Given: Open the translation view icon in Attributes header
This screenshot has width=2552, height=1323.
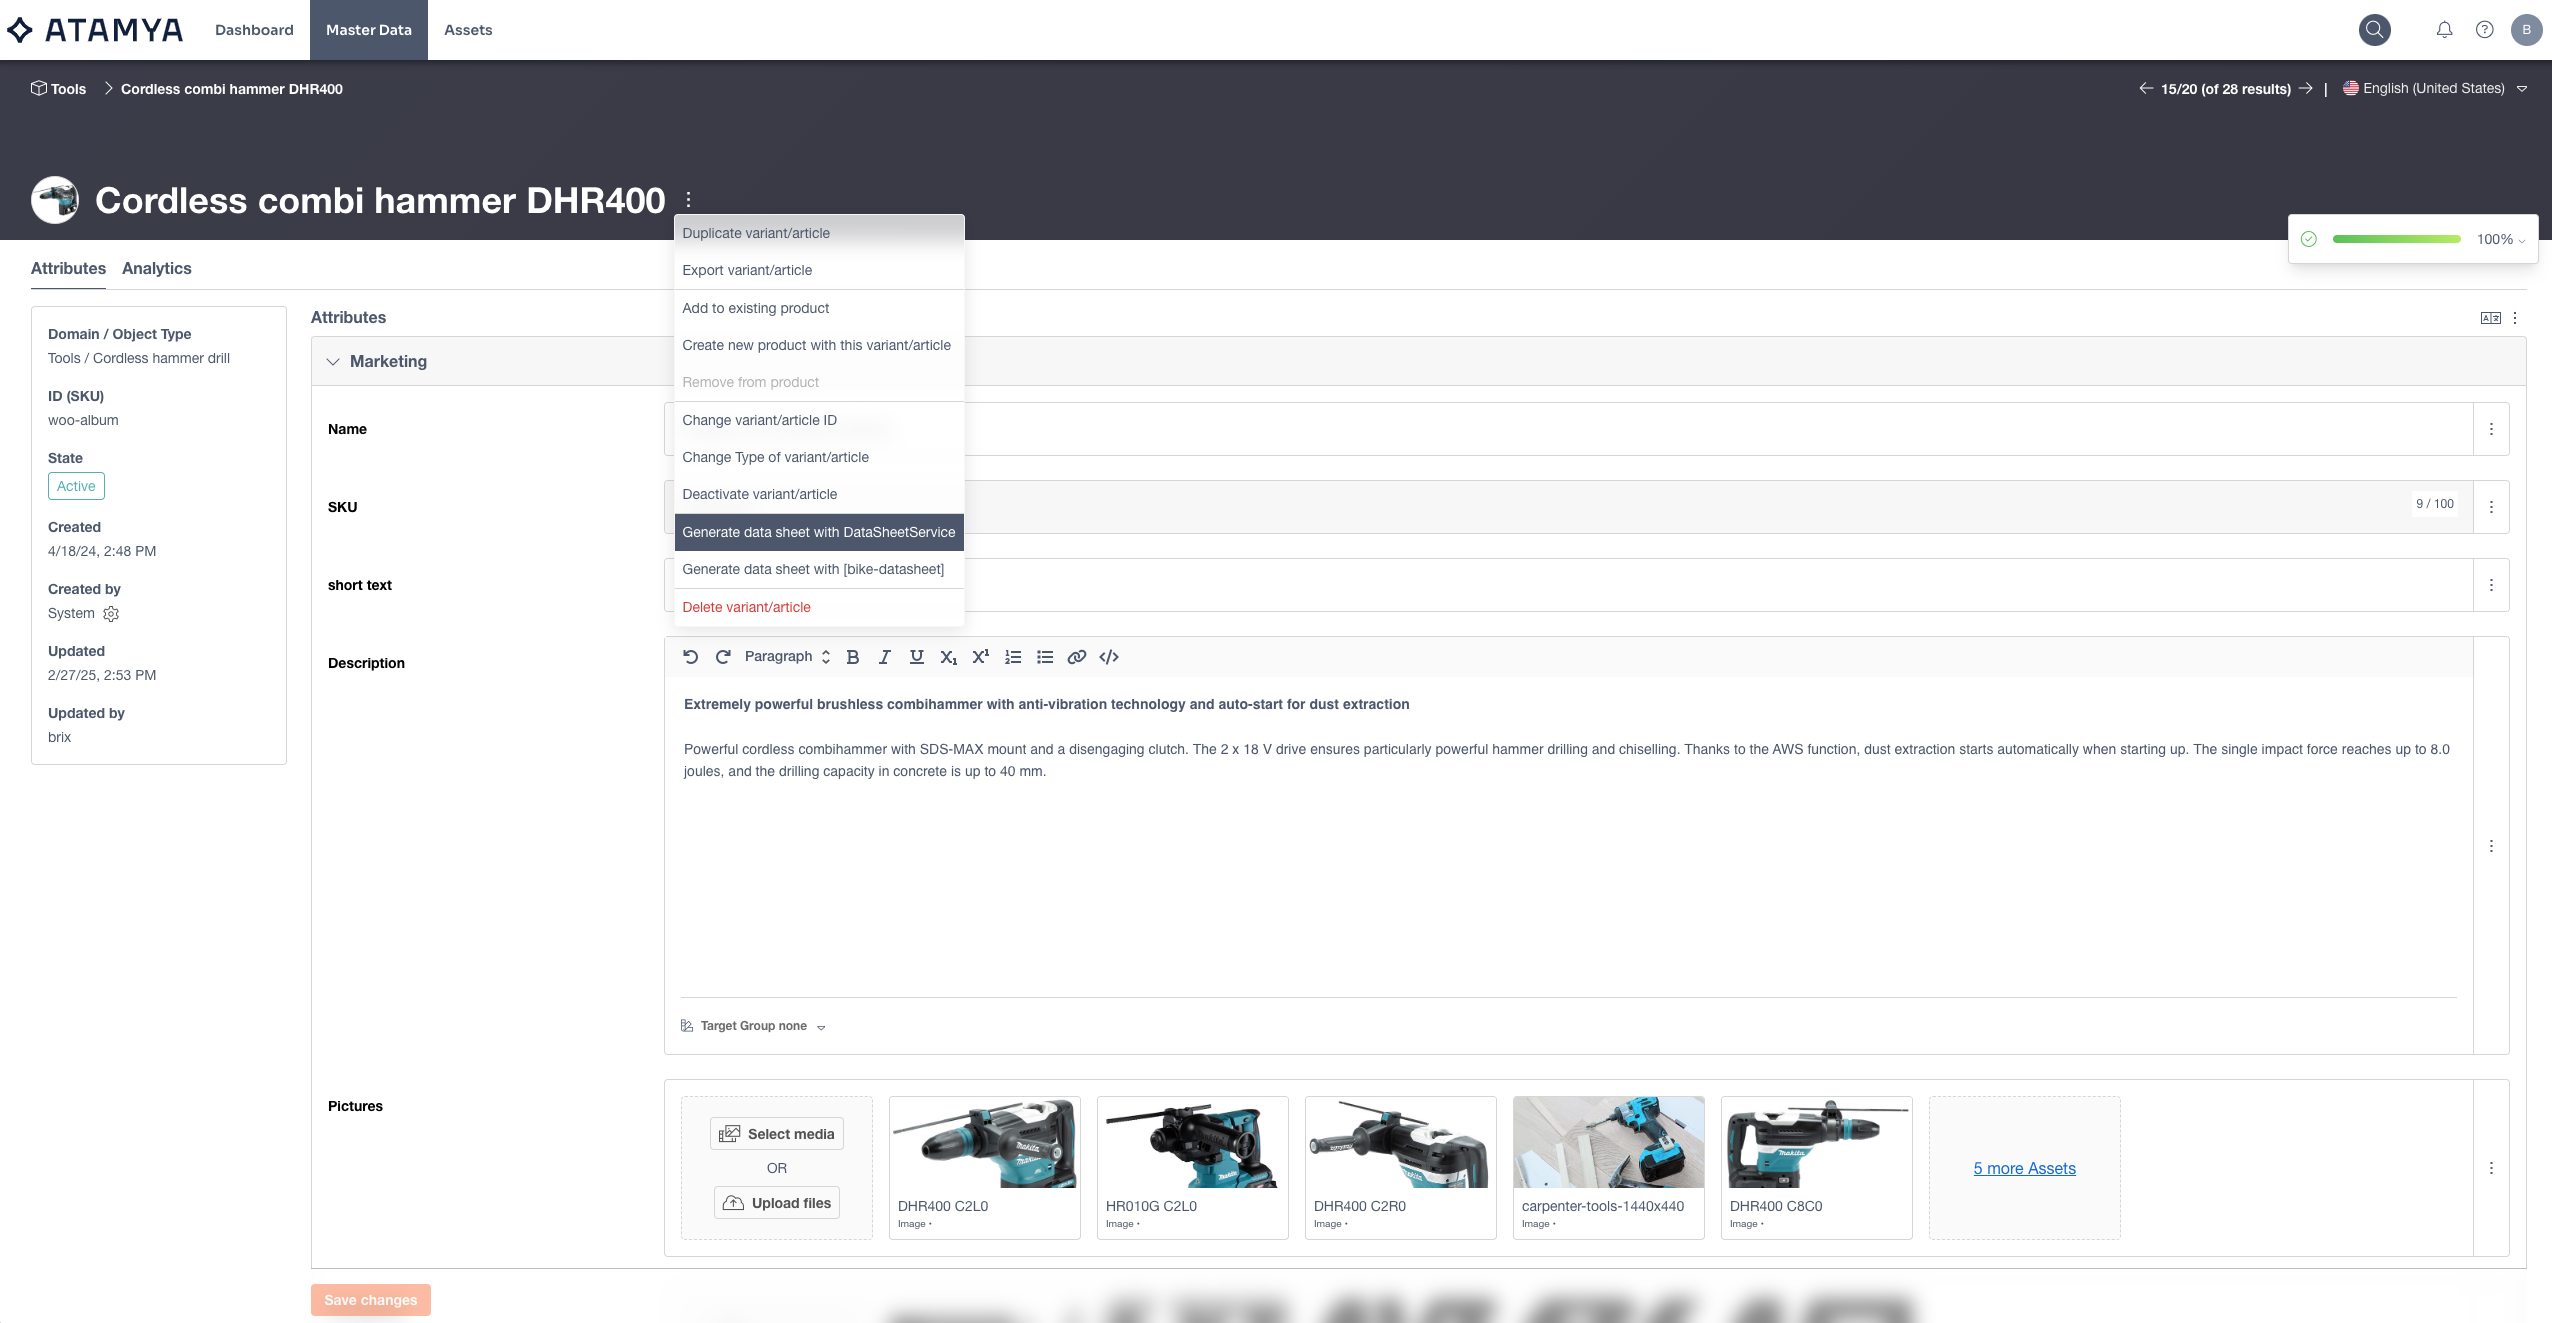Looking at the screenshot, I should [2490, 318].
